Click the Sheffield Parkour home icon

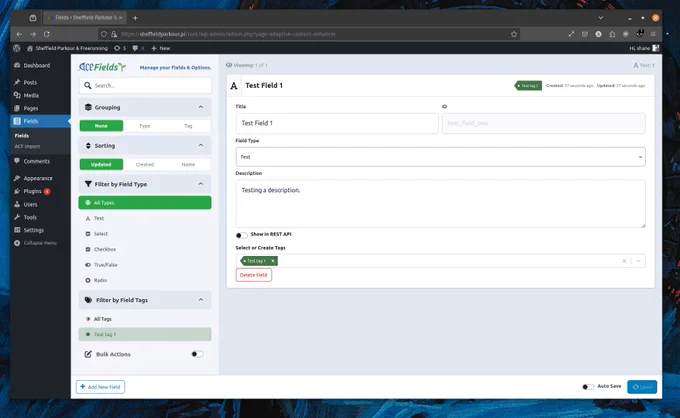click(x=30, y=48)
